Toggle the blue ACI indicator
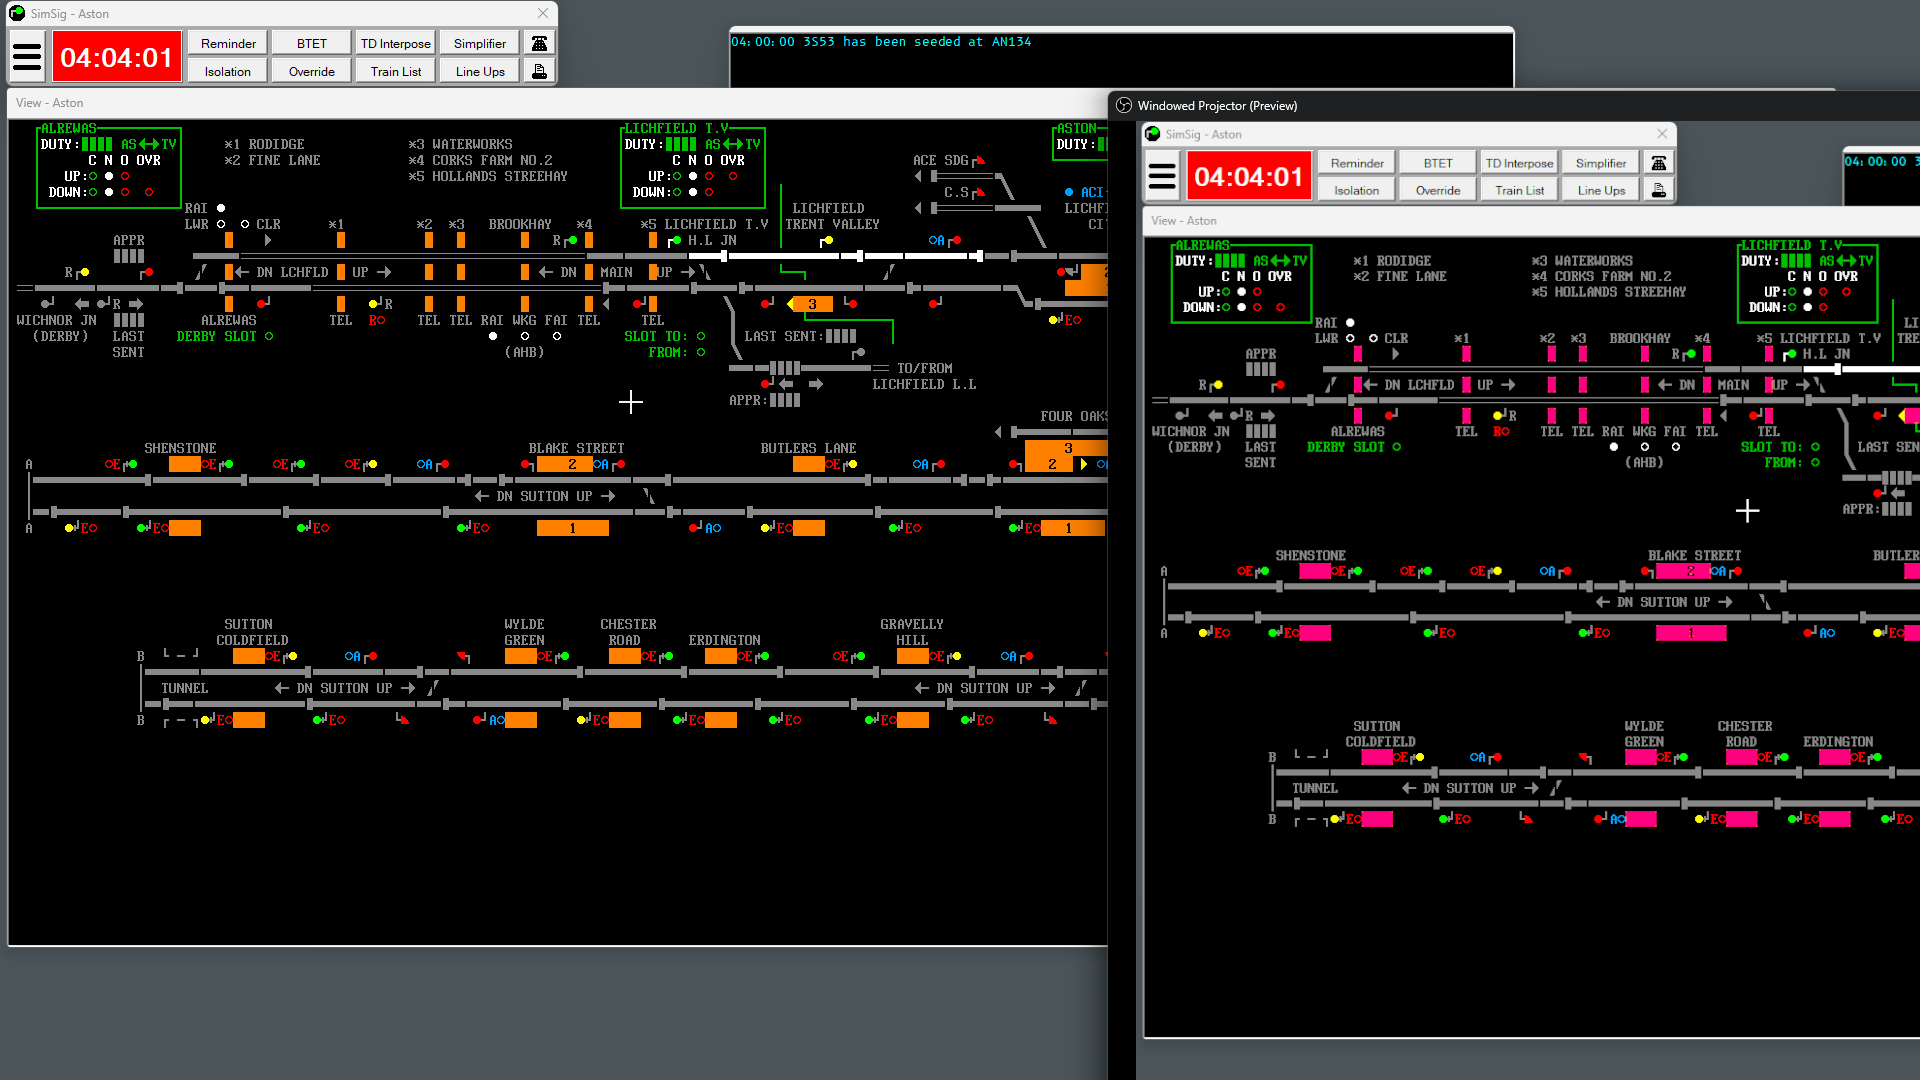 (x=1069, y=192)
